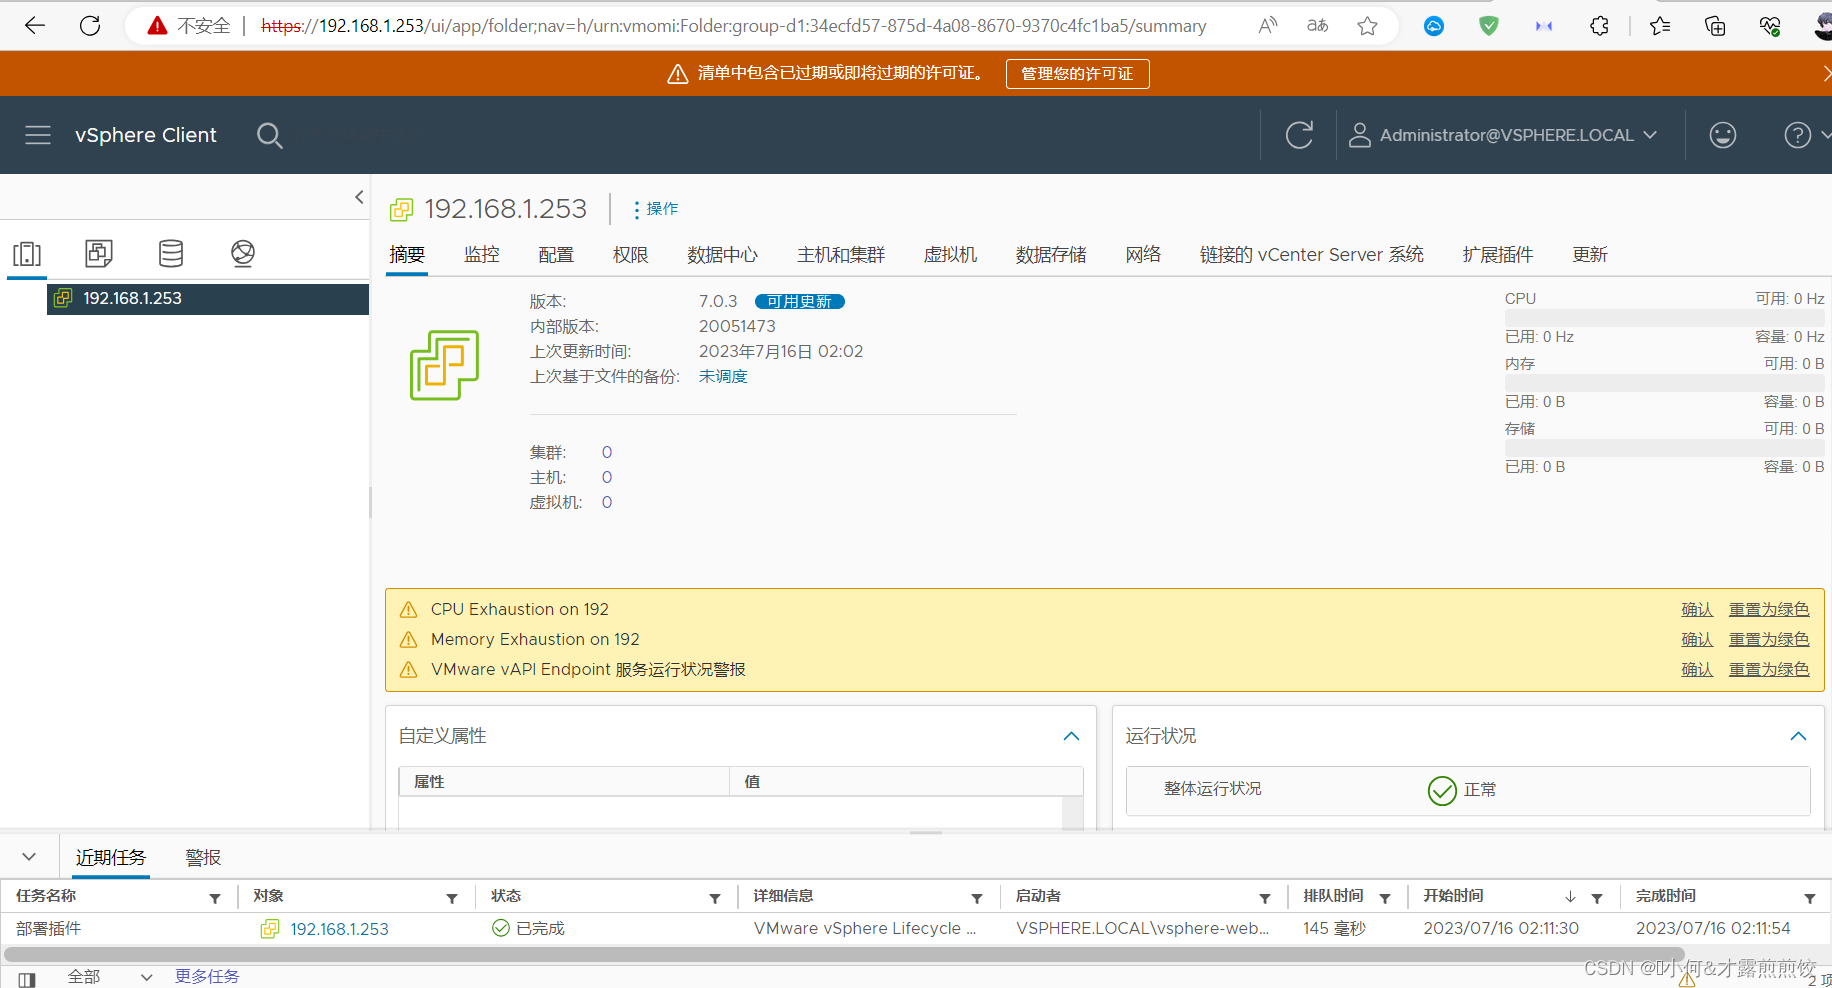This screenshot has height=988, width=1832.
Task: Open 192.168.1.253 link in task row
Action: 339,929
